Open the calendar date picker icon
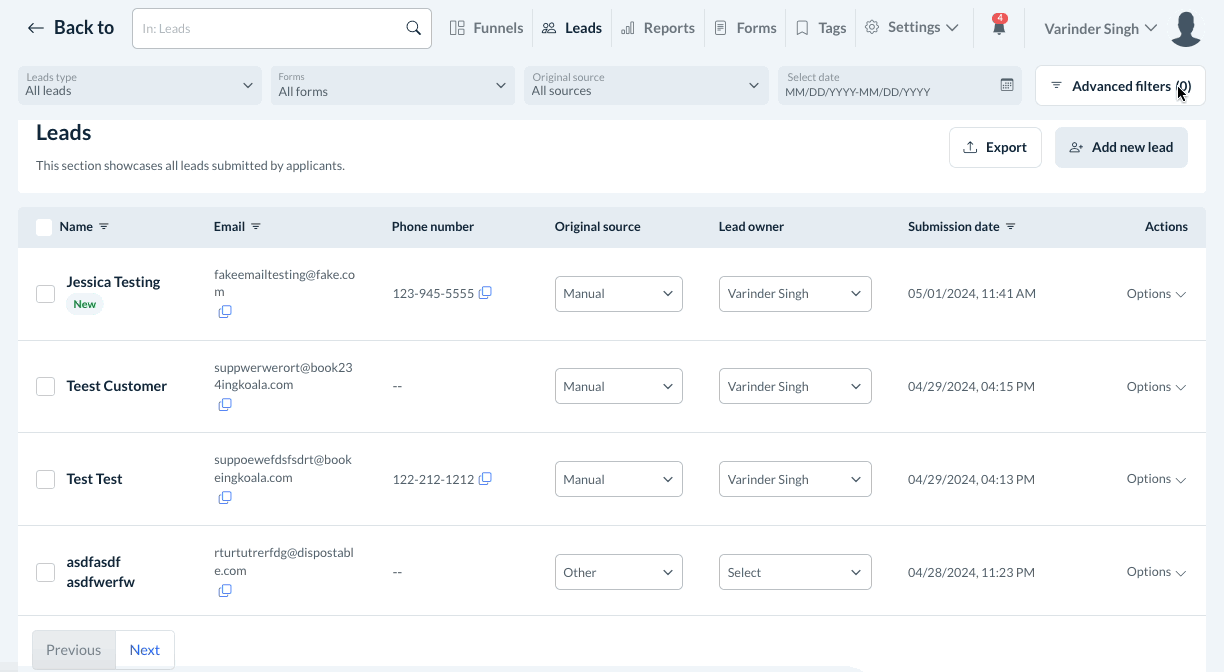 1007,85
